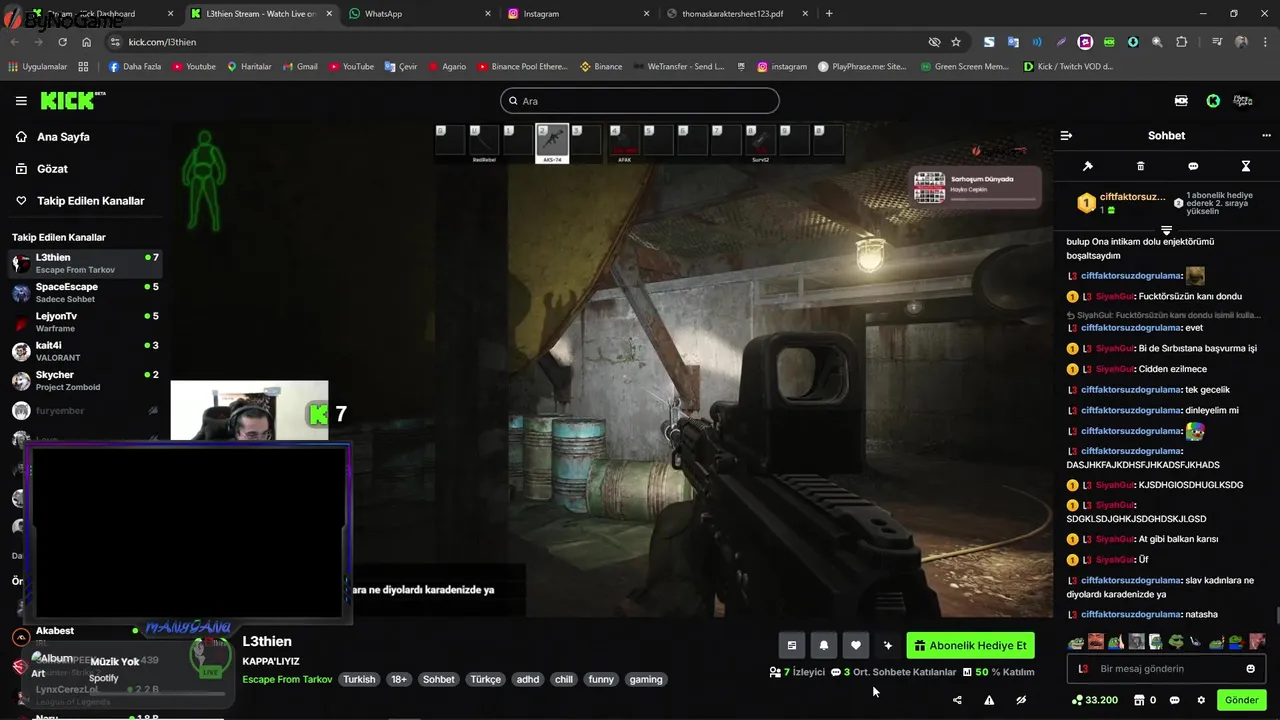Viewport: 1280px width, 720px height.
Task: Open the user profile avatar in Kick header
Action: point(1243,101)
